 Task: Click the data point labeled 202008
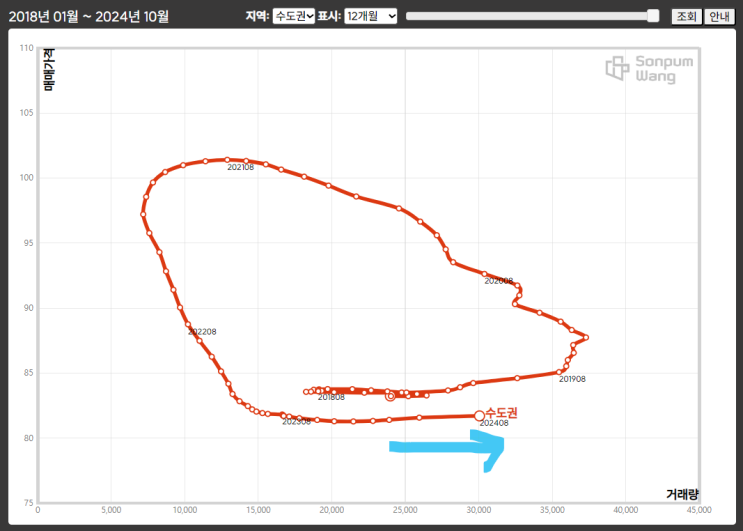click(x=484, y=274)
